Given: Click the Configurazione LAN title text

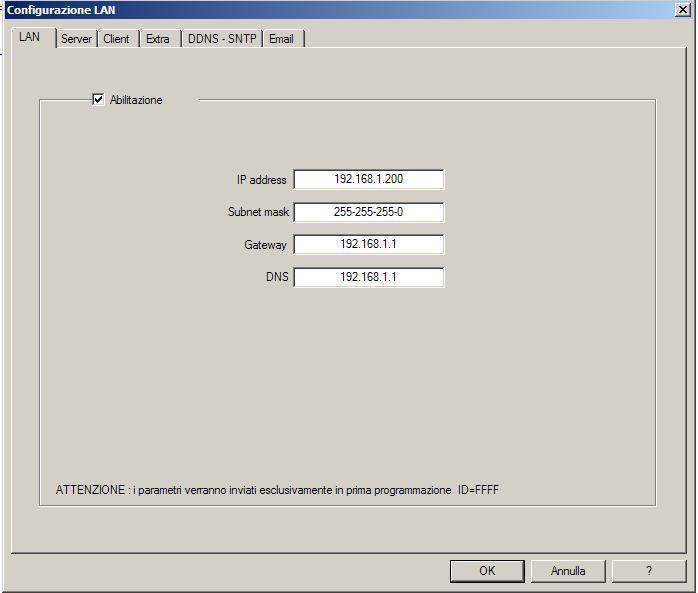Looking at the screenshot, I should point(61,10).
